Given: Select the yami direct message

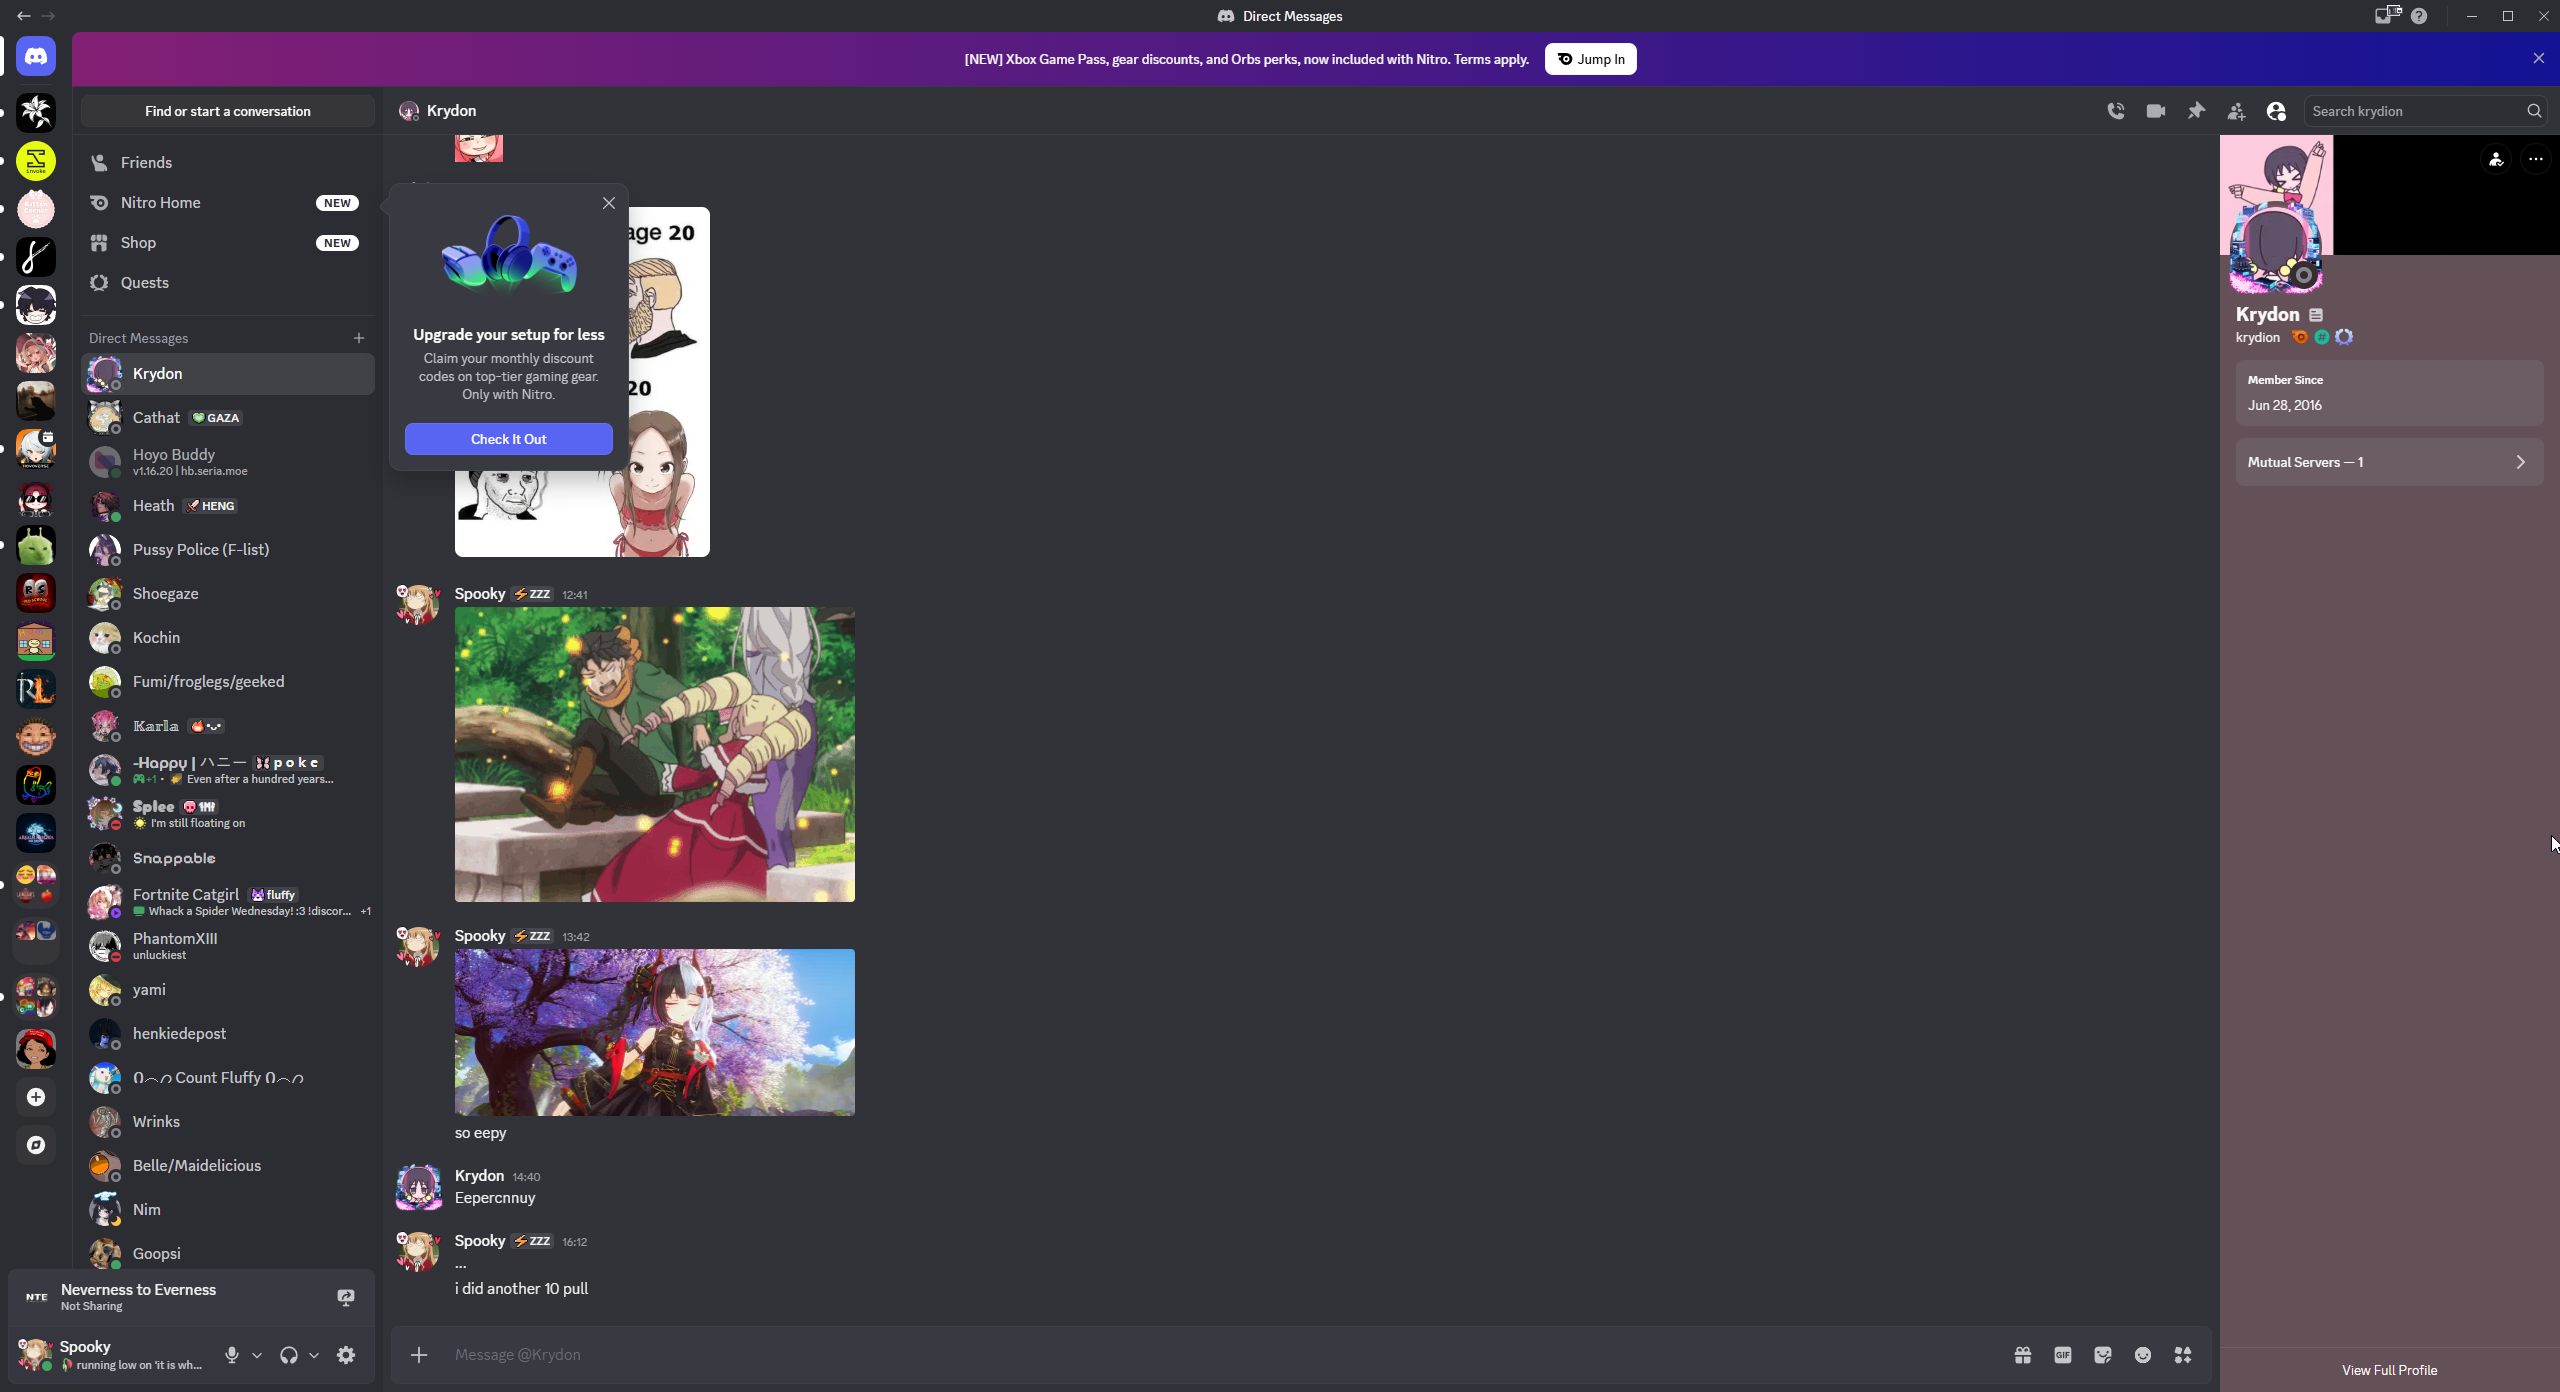Looking at the screenshot, I should (x=228, y=989).
